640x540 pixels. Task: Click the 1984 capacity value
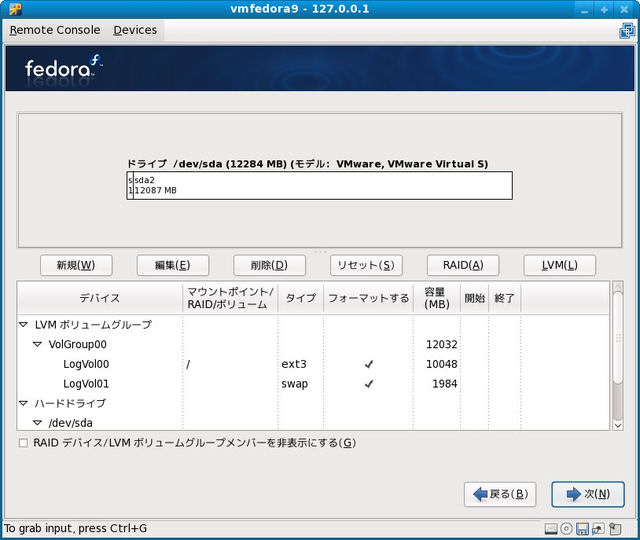pyautogui.click(x=444, y=384)
